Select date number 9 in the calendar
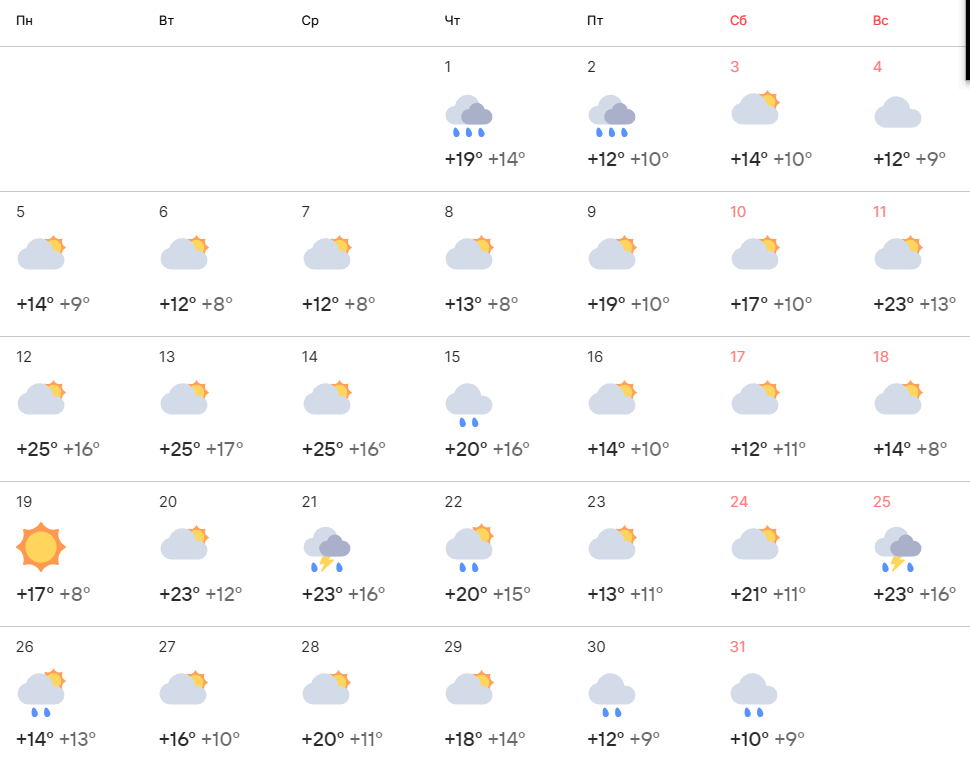The image size is (970, 766). tap(592, 212)
